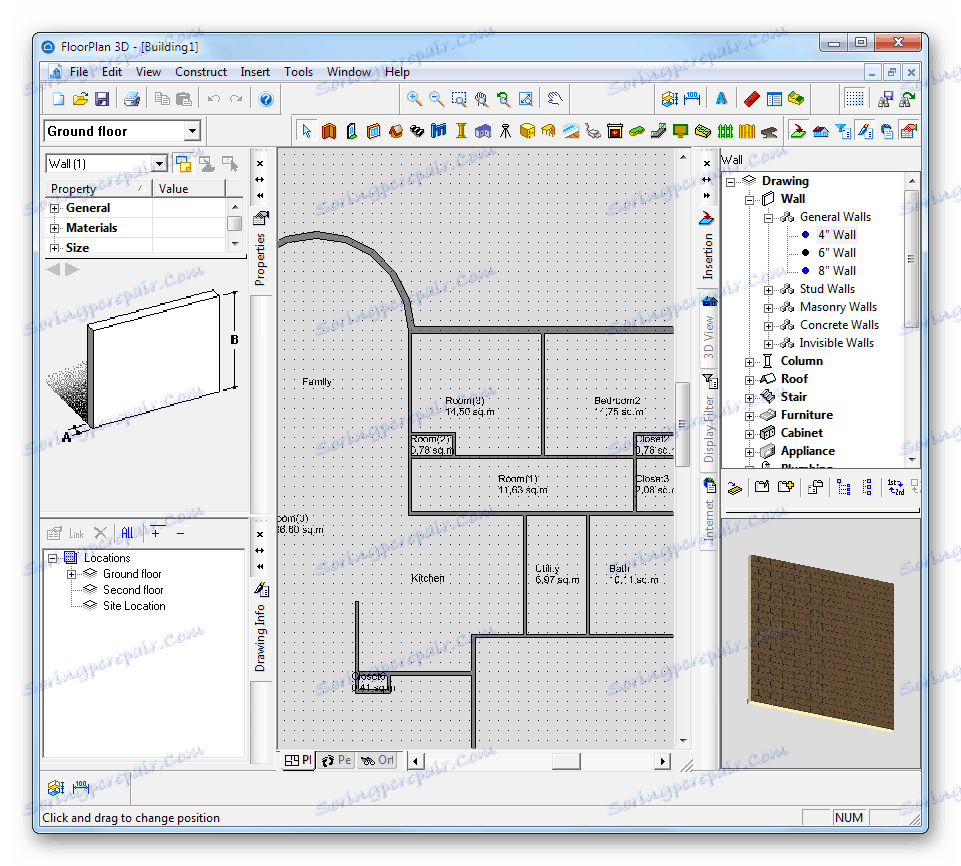Click the blue Help question mark icon
Image resolution: width=961 pixels, height=866 pixels.
265,99
